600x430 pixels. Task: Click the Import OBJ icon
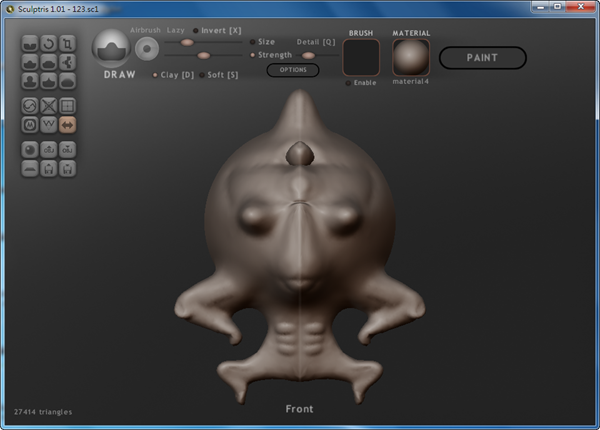49,150
